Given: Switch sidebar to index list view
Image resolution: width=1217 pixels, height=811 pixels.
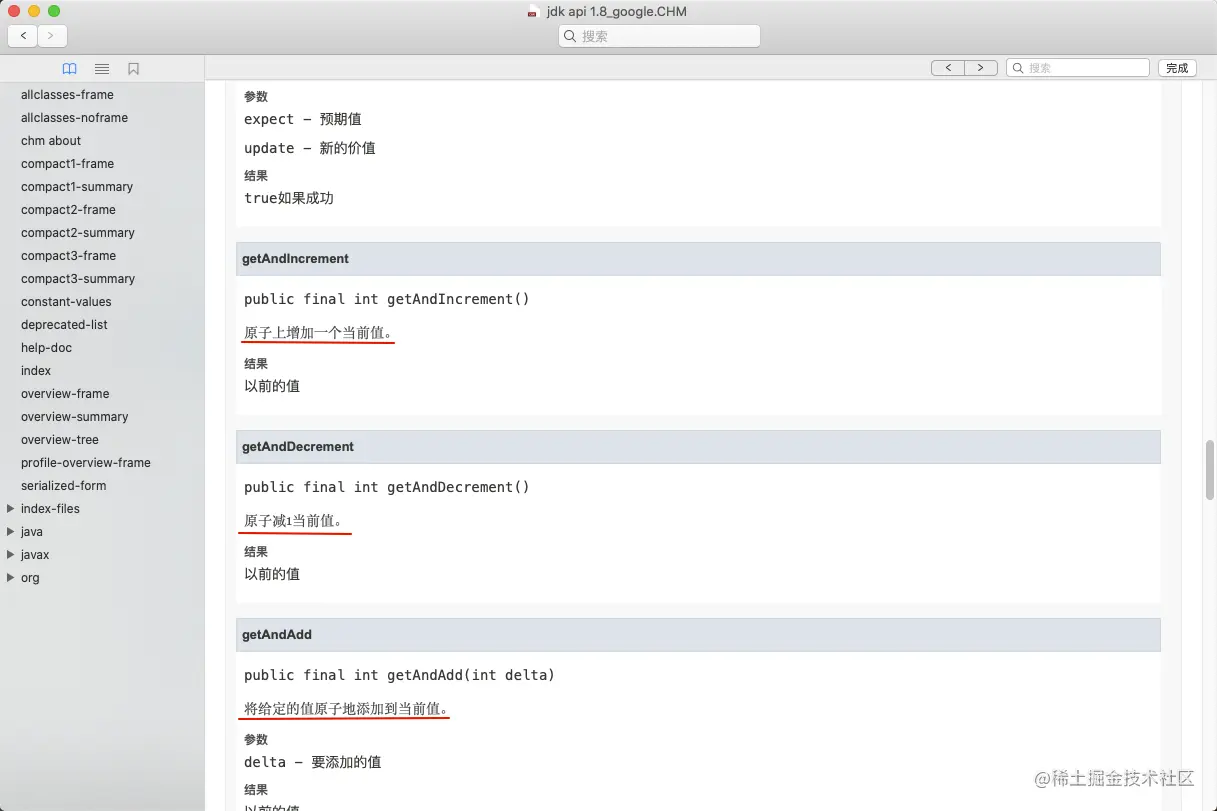Looking at the screenshot, I should [102, 69].
